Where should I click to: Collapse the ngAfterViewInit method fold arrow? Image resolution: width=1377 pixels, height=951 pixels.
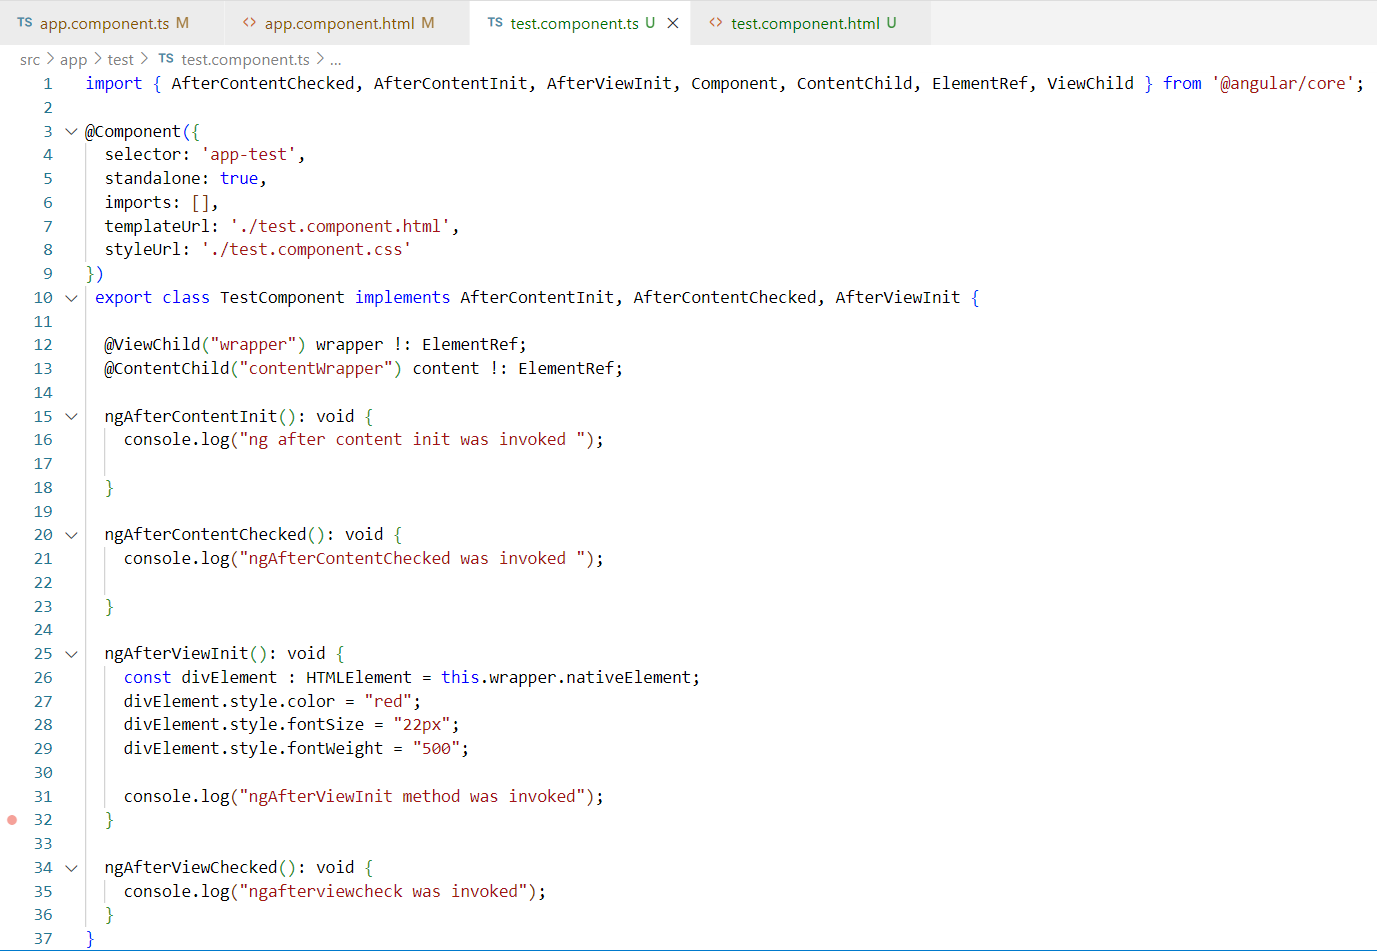tap(71, 654)
